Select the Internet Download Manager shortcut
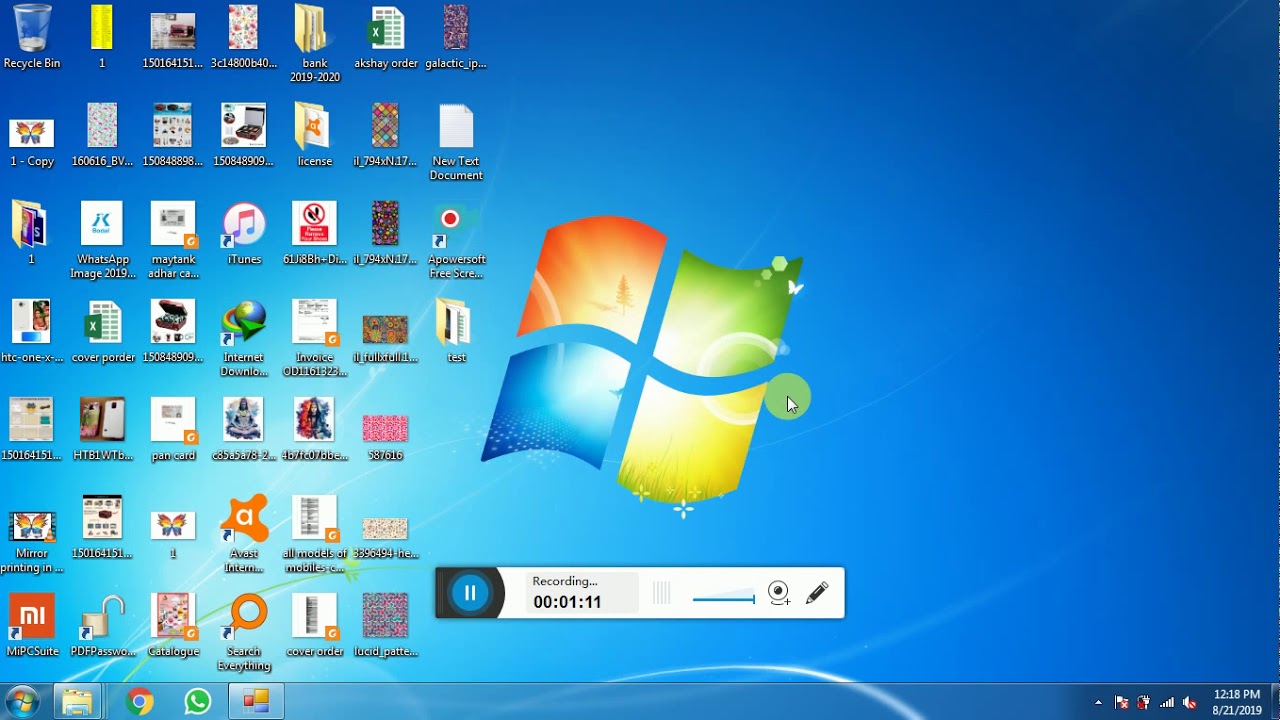This screenshot has width=1280, height=720. [244, 339]
